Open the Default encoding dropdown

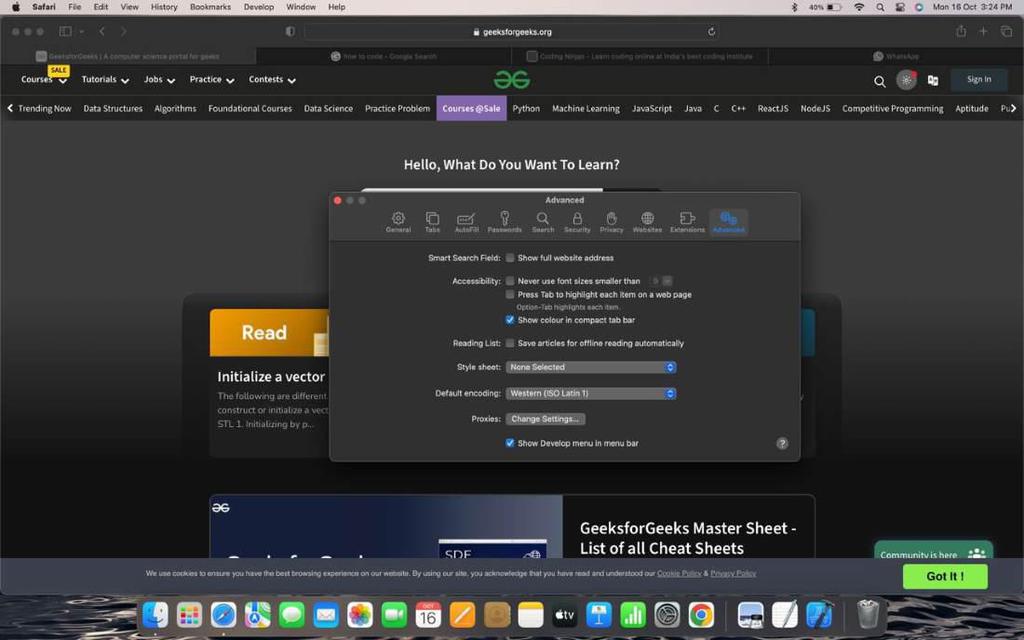click(x=590, y=393)
